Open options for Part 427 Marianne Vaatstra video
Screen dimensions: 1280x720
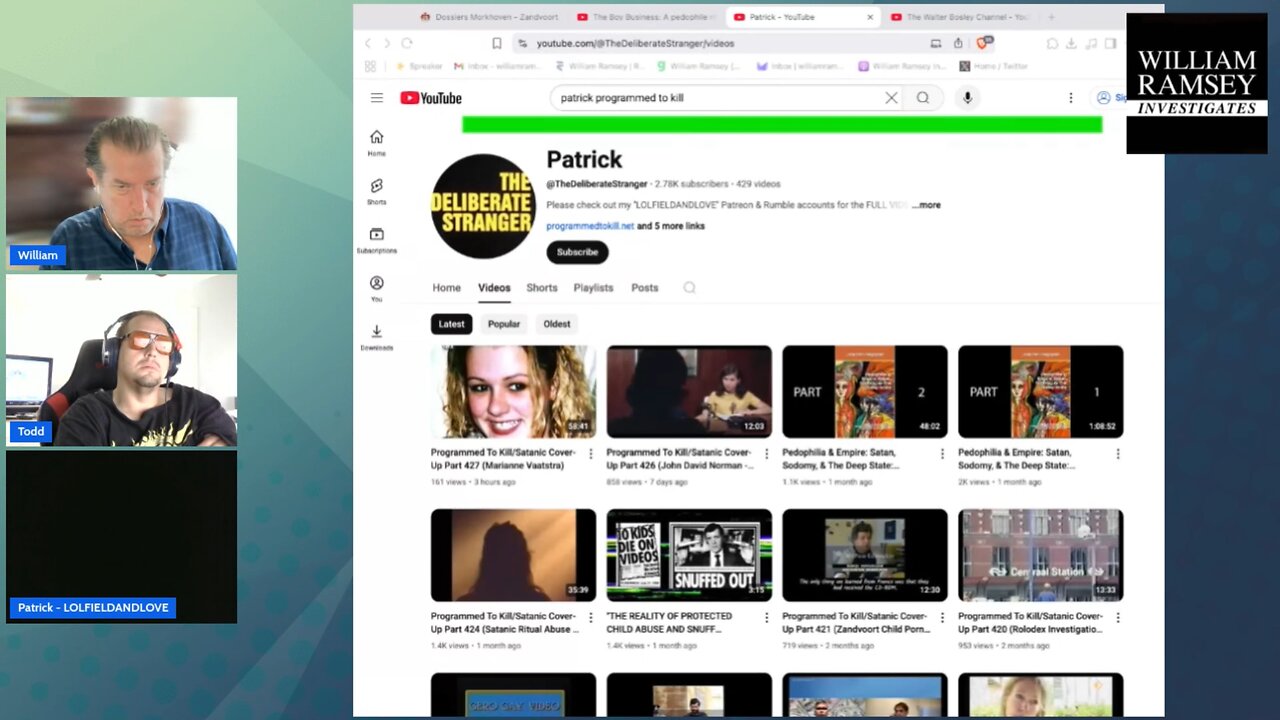click(590, 453)
